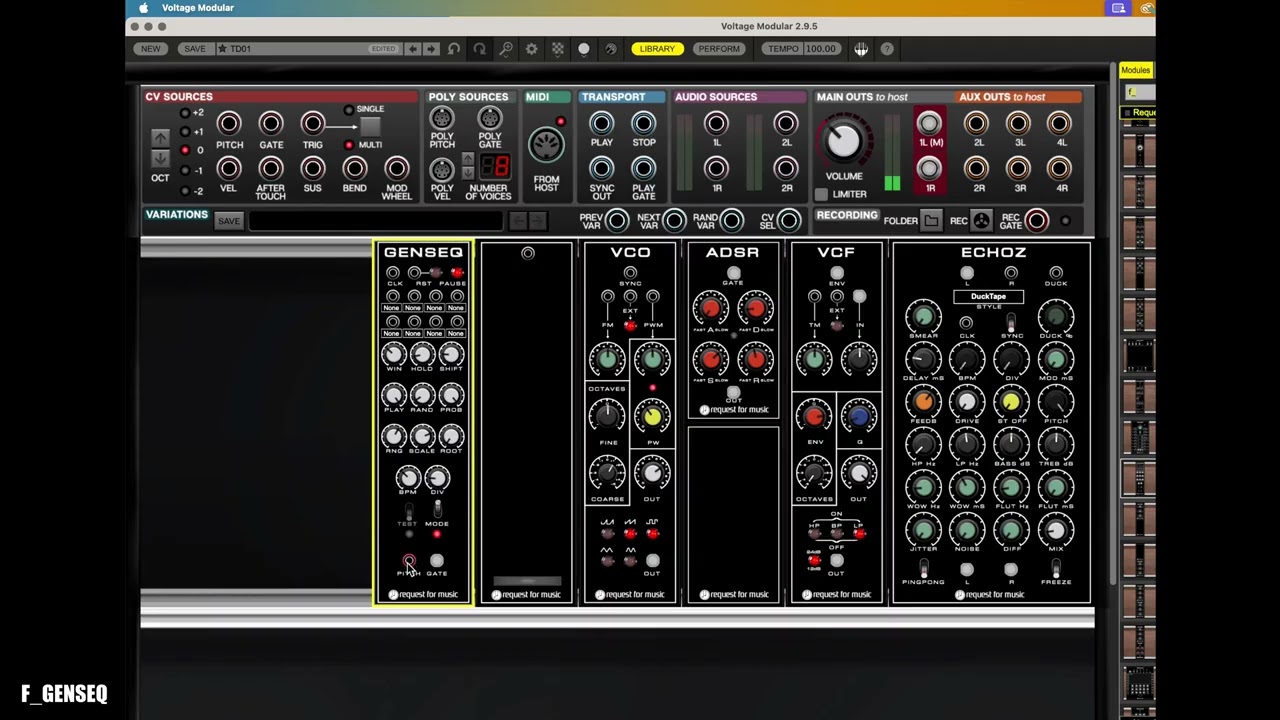Click the VCO SYNC input jack
The width and height of the screenshot is (1280, 720).
click(630, 272)
